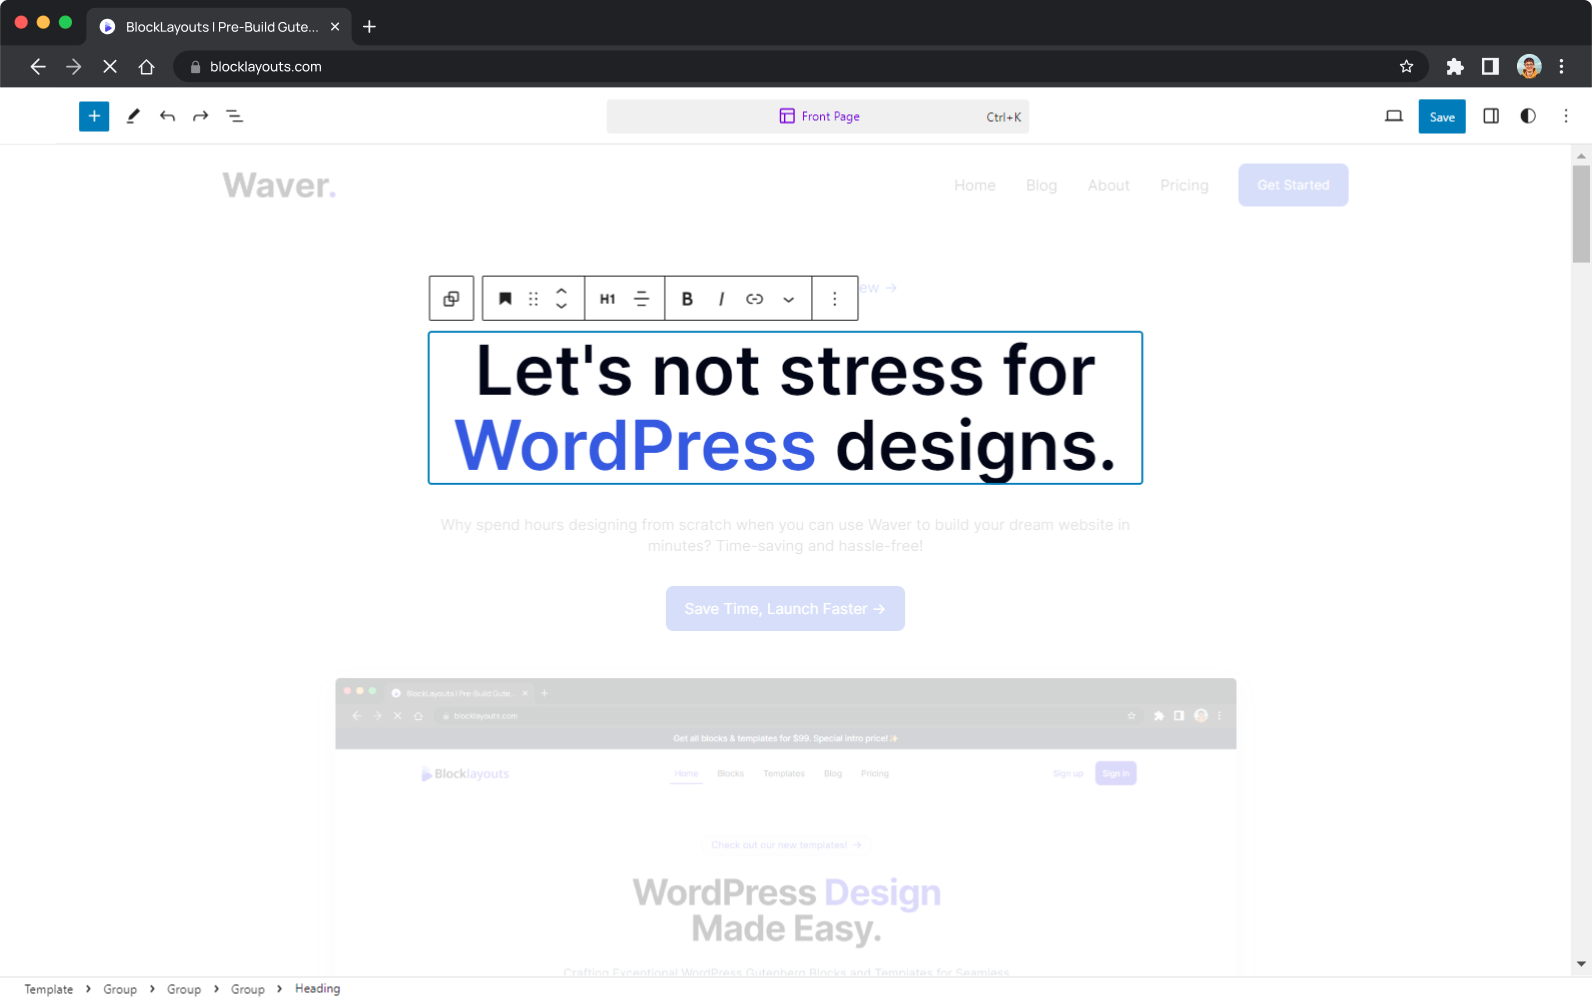Viewport: 1593px width, 1000px height.
Task: Open text alignment options
Action: coord(642,299)
